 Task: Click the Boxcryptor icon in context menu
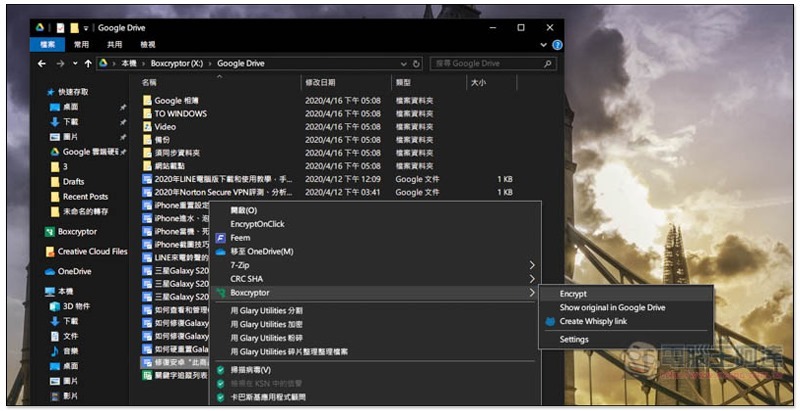[221, 293]
